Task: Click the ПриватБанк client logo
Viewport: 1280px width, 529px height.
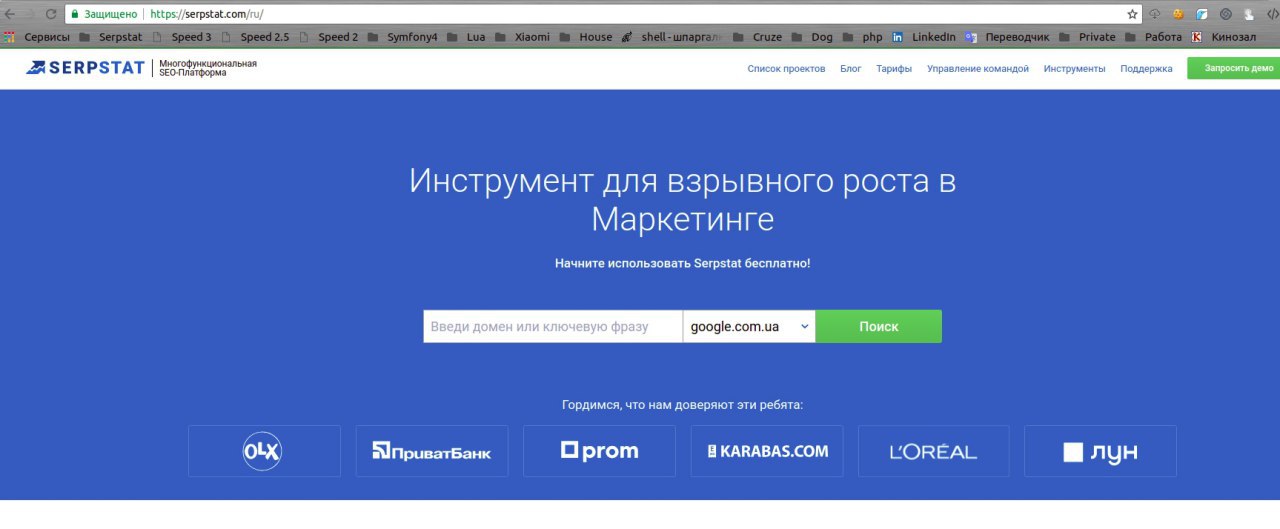Action: pos(432,451)
